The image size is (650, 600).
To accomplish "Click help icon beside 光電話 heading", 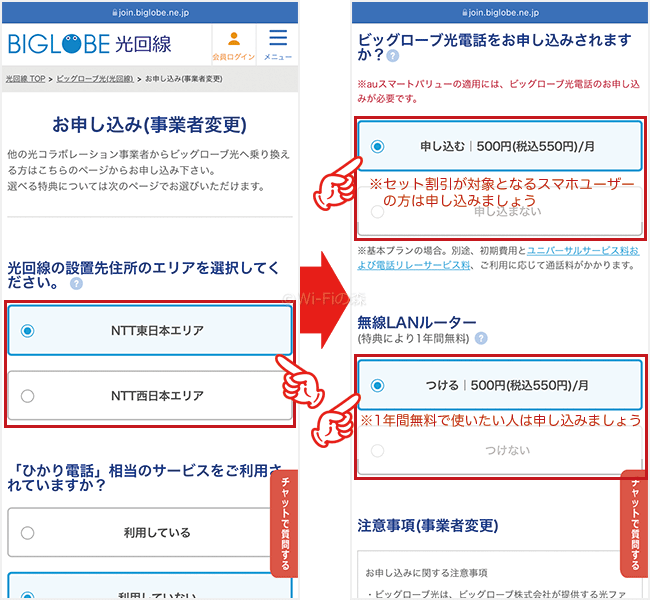I will [393, 56].
